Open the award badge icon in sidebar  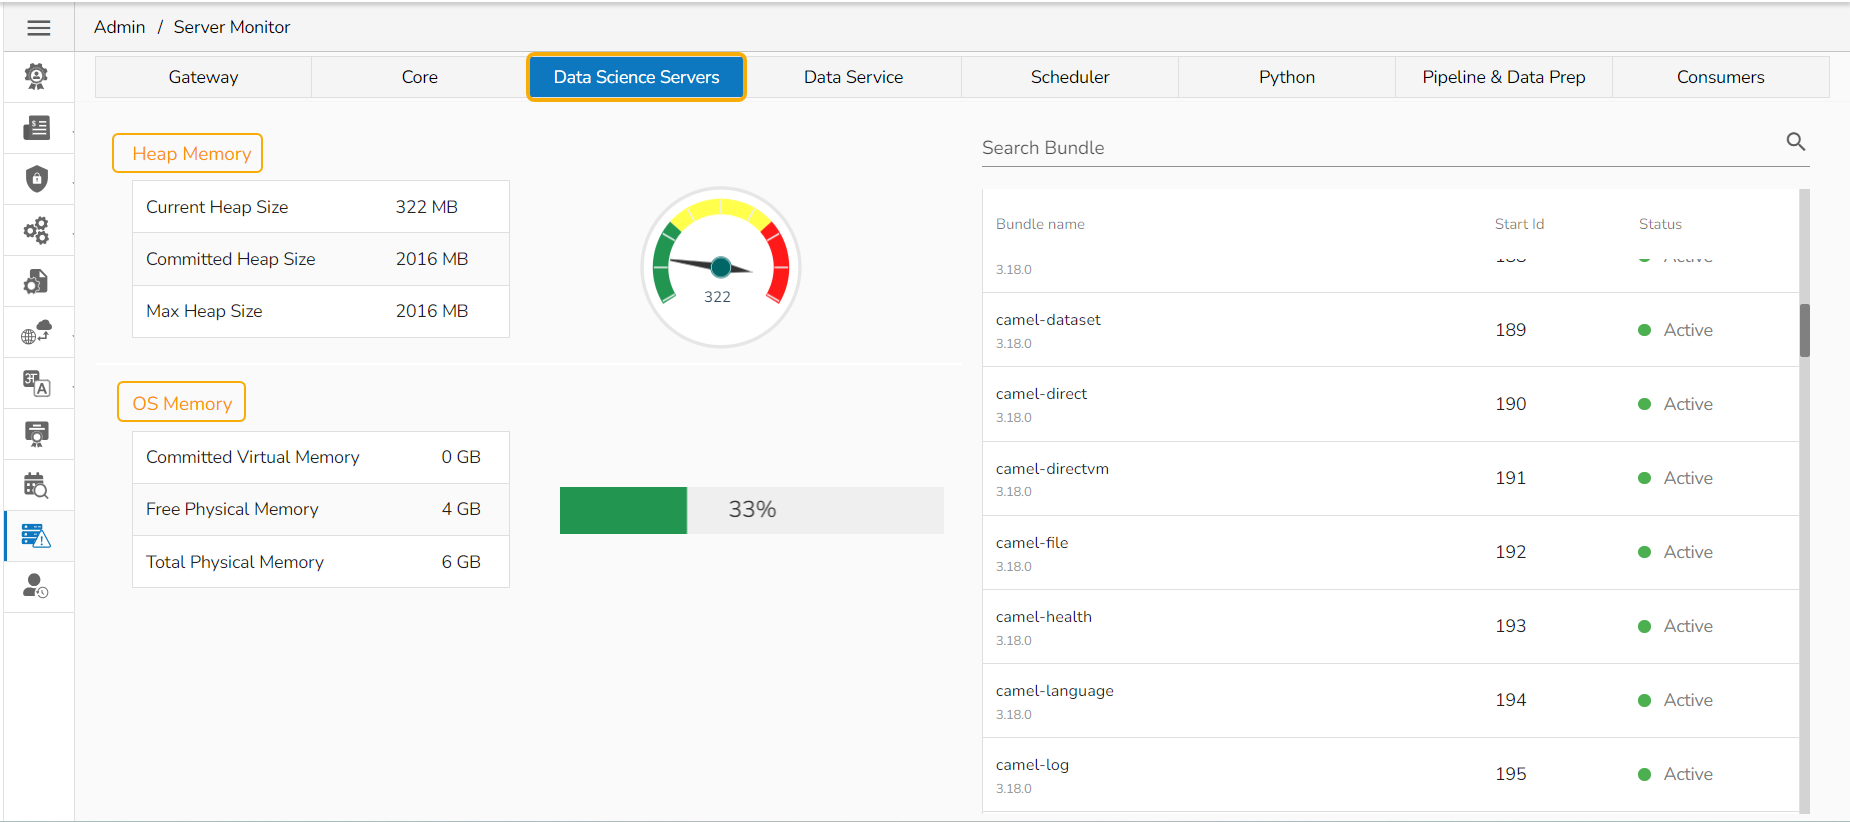point(37,434)
